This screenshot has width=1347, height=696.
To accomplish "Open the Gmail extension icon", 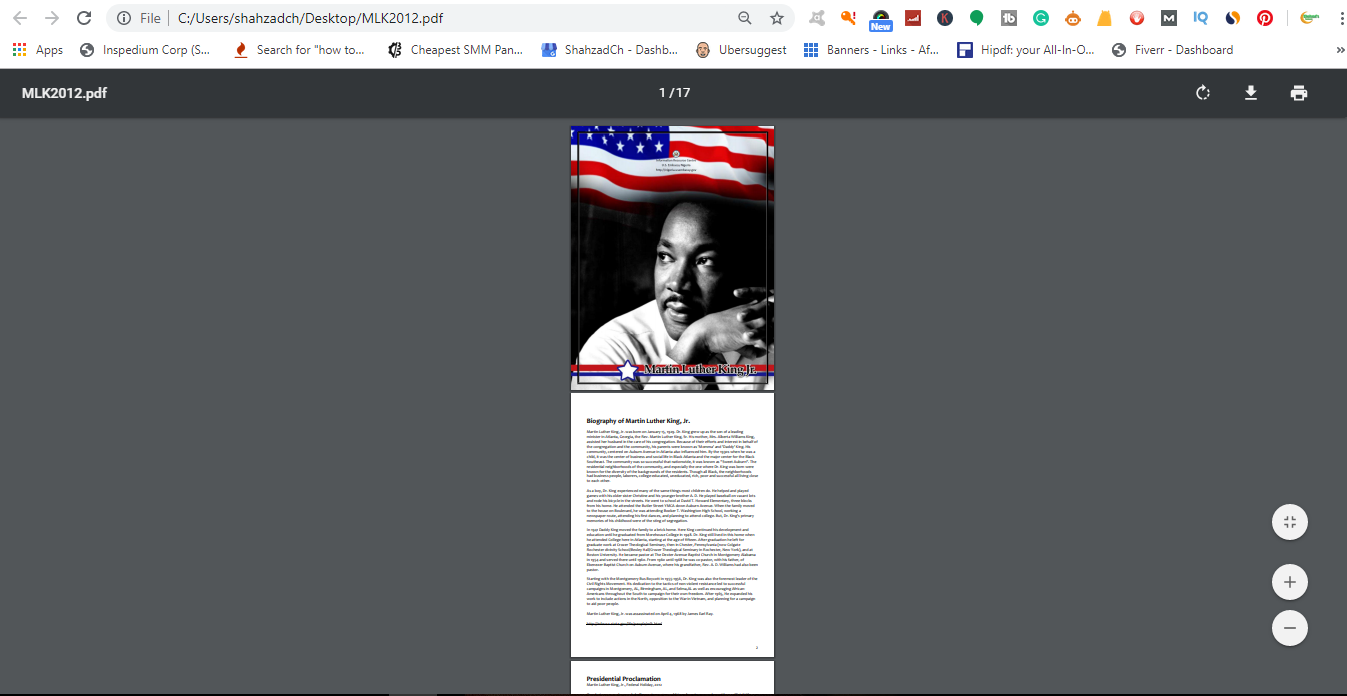I will pyautogui.click(x=1168, y=17).
